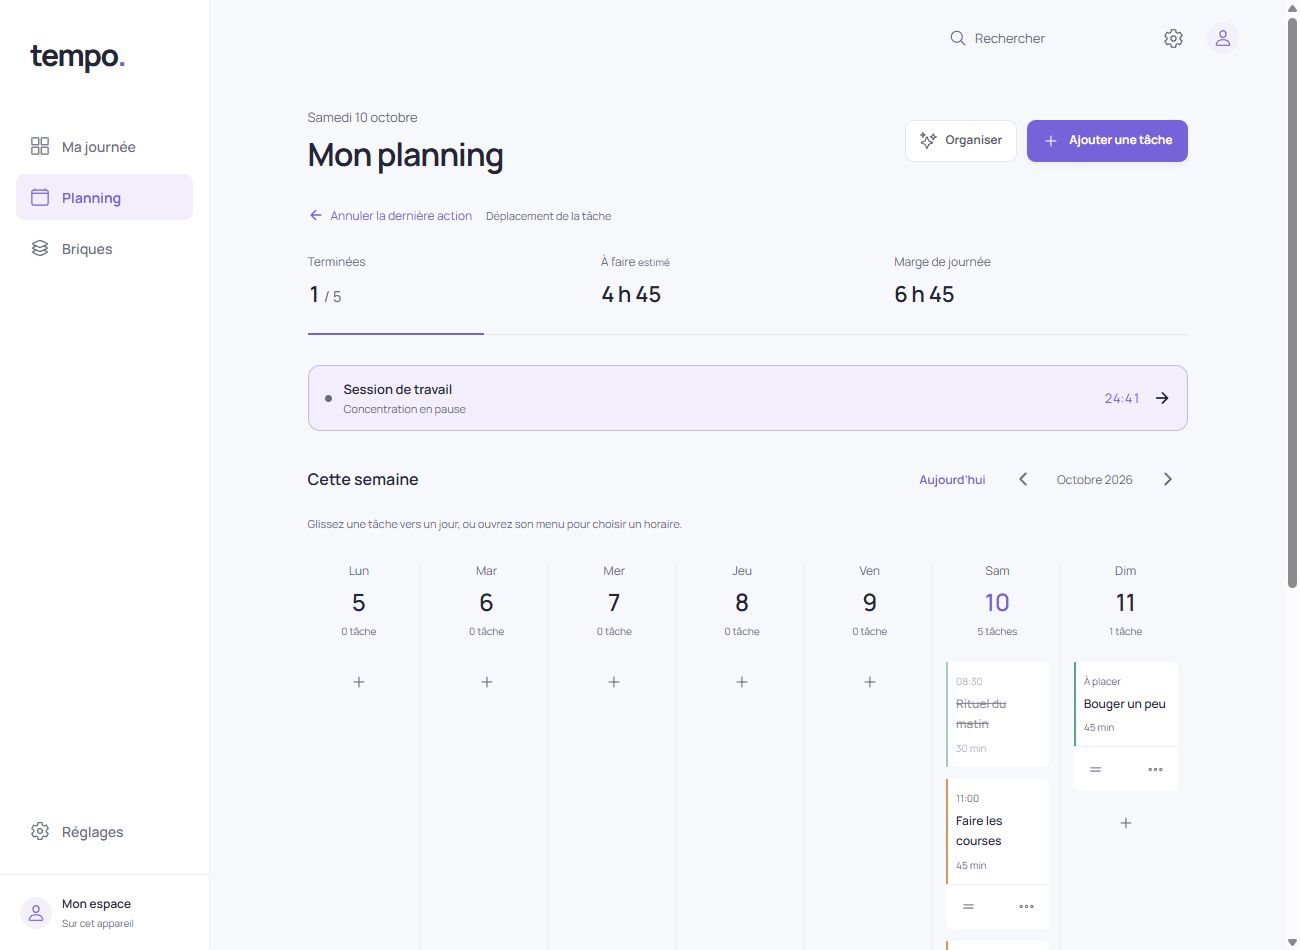Open the Bouger un peu task card
Viewport: 1300px width, 950px height.
[x=1125, y=704]
